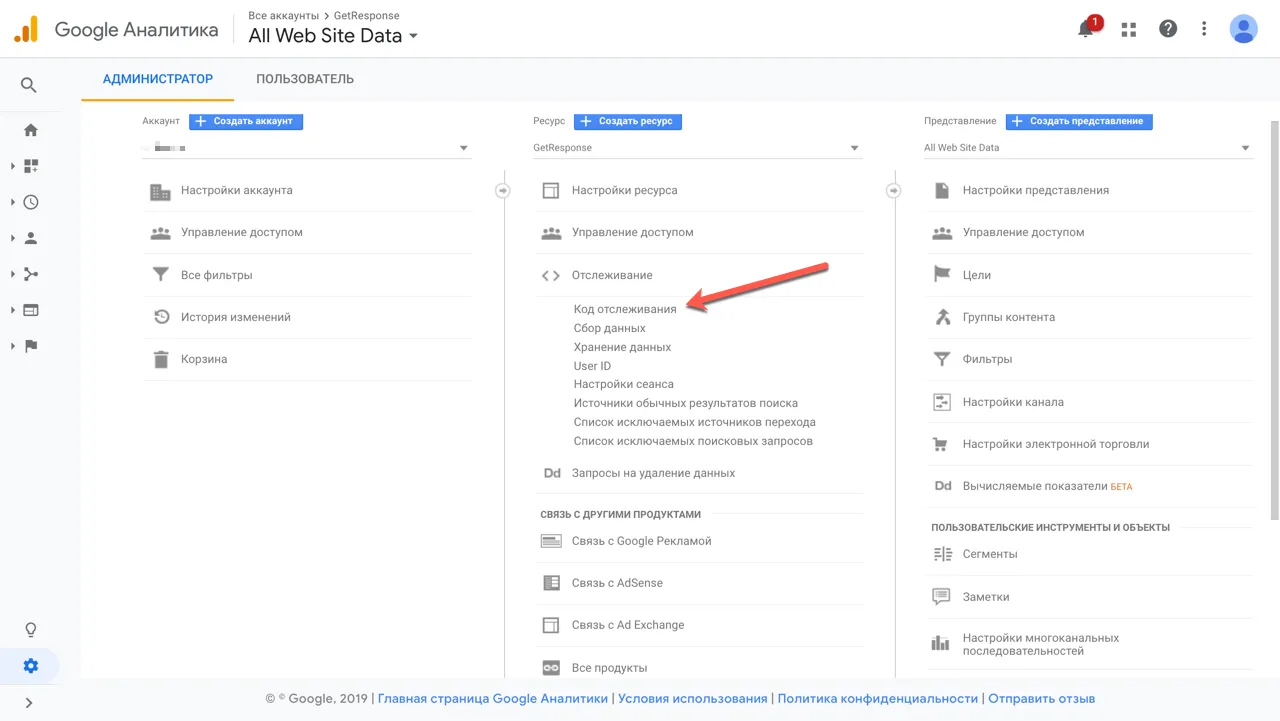This screenshot has width=1280, height=721.
Task: Click the electronic commerce cart icon
Action: (941, 444)
